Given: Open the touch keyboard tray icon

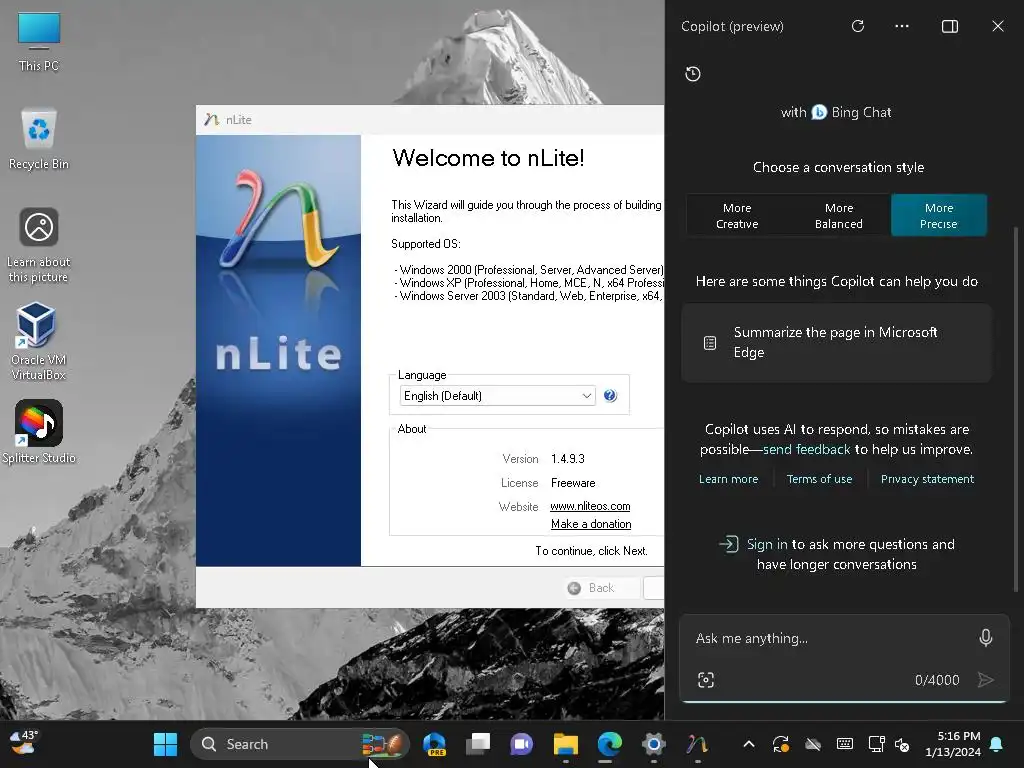Looking at the screenshot, I should point(844,744).
